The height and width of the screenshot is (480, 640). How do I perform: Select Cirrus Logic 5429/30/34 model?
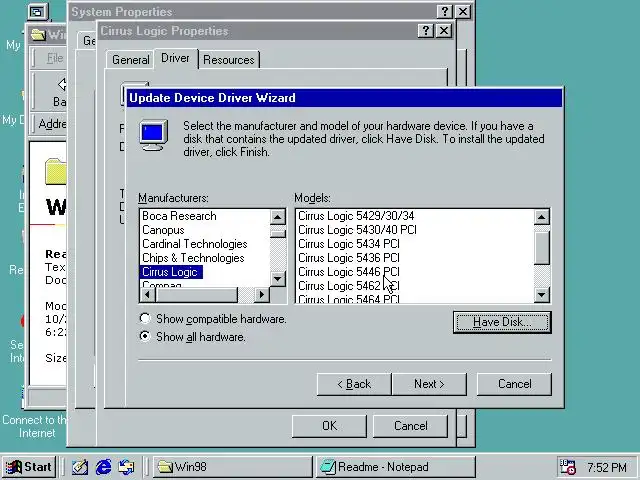(356, 216)
